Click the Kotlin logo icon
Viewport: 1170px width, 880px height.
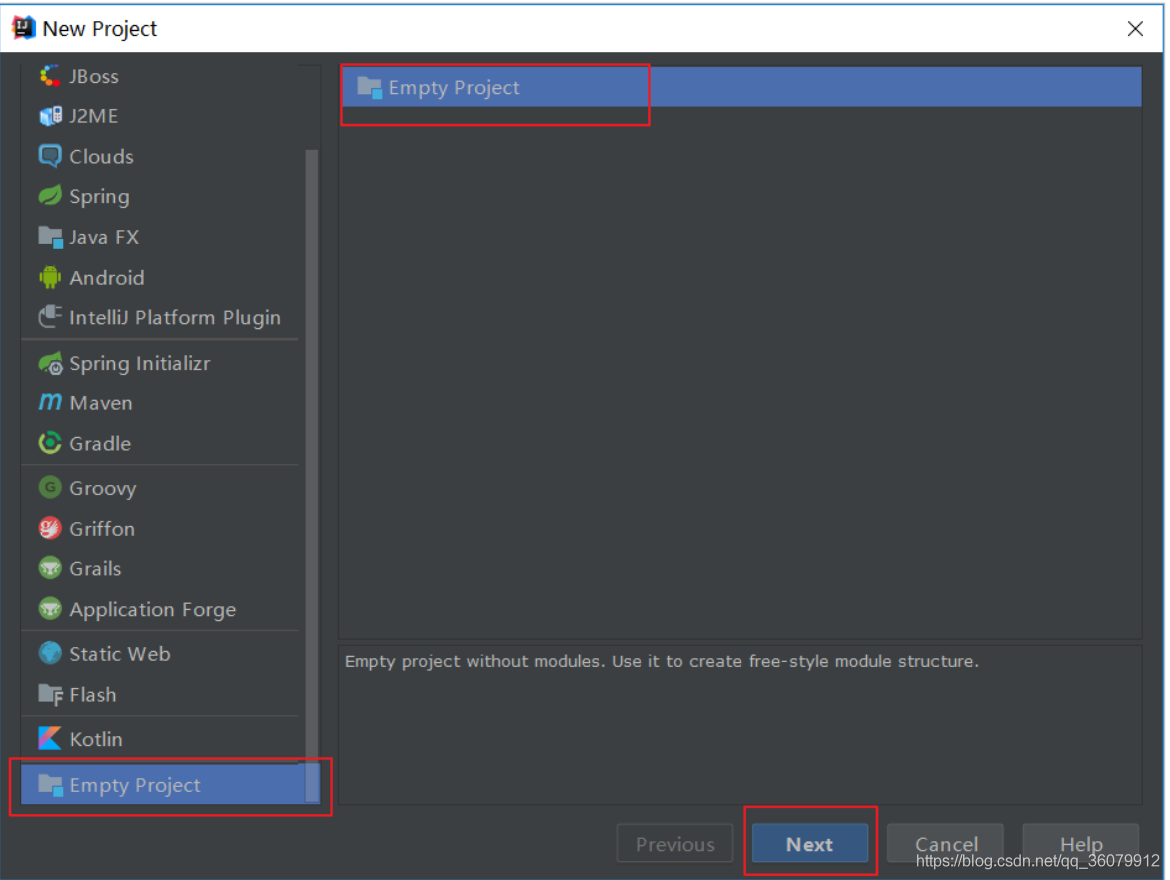(50, 738)
